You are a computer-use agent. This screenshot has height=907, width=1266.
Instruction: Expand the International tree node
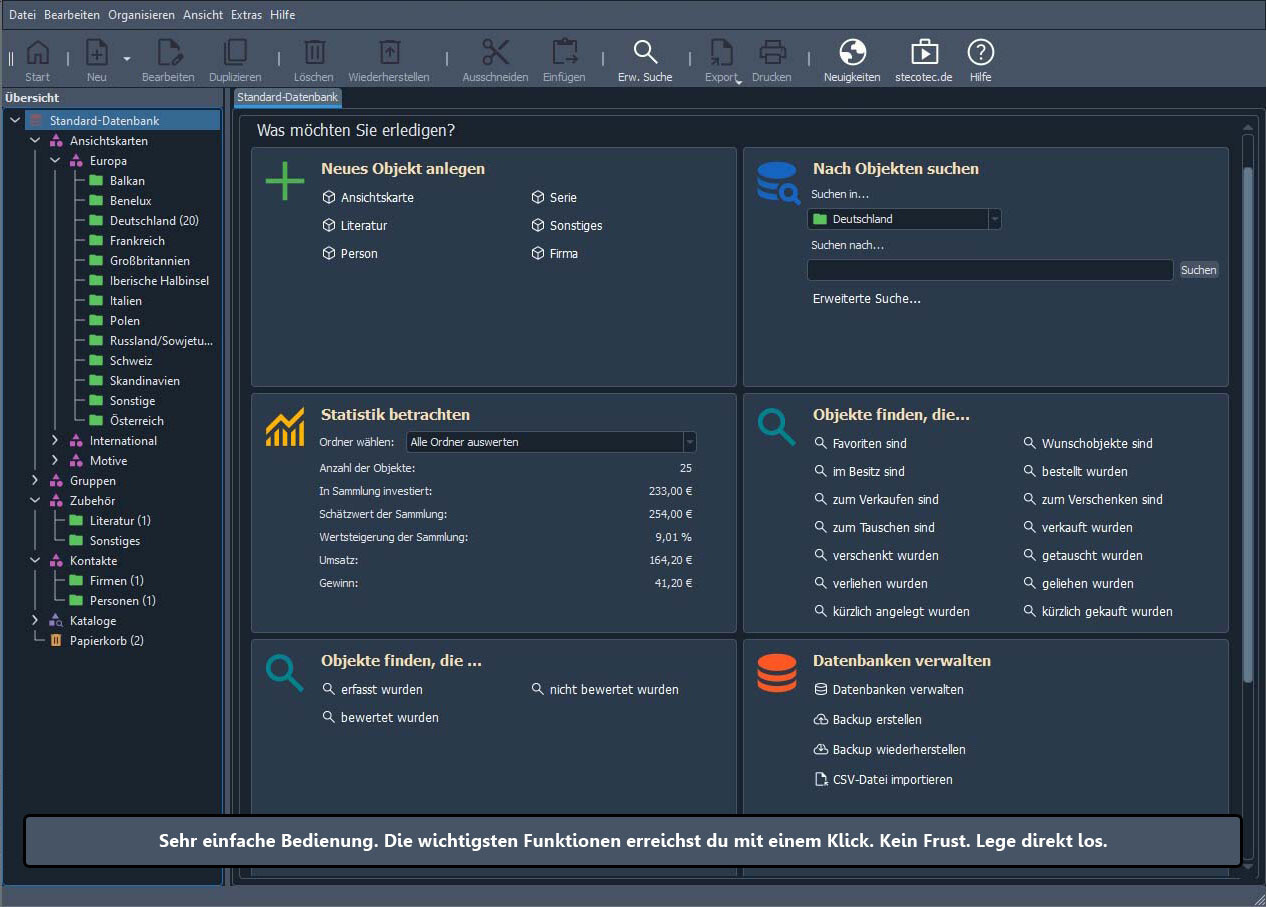(55, 441)
